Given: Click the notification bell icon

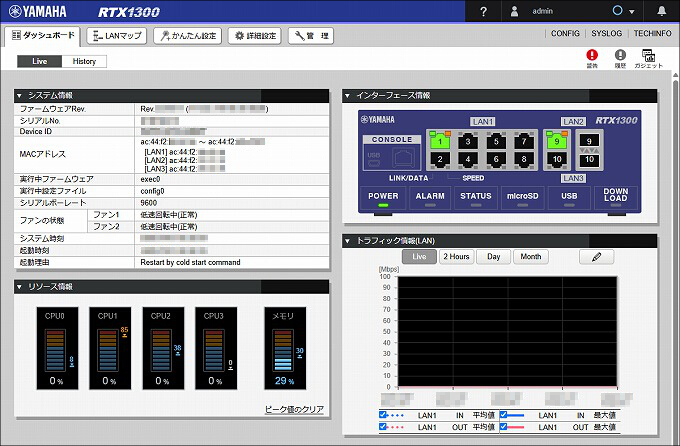Looking at the screenshot, I should (x=661, y=11).
